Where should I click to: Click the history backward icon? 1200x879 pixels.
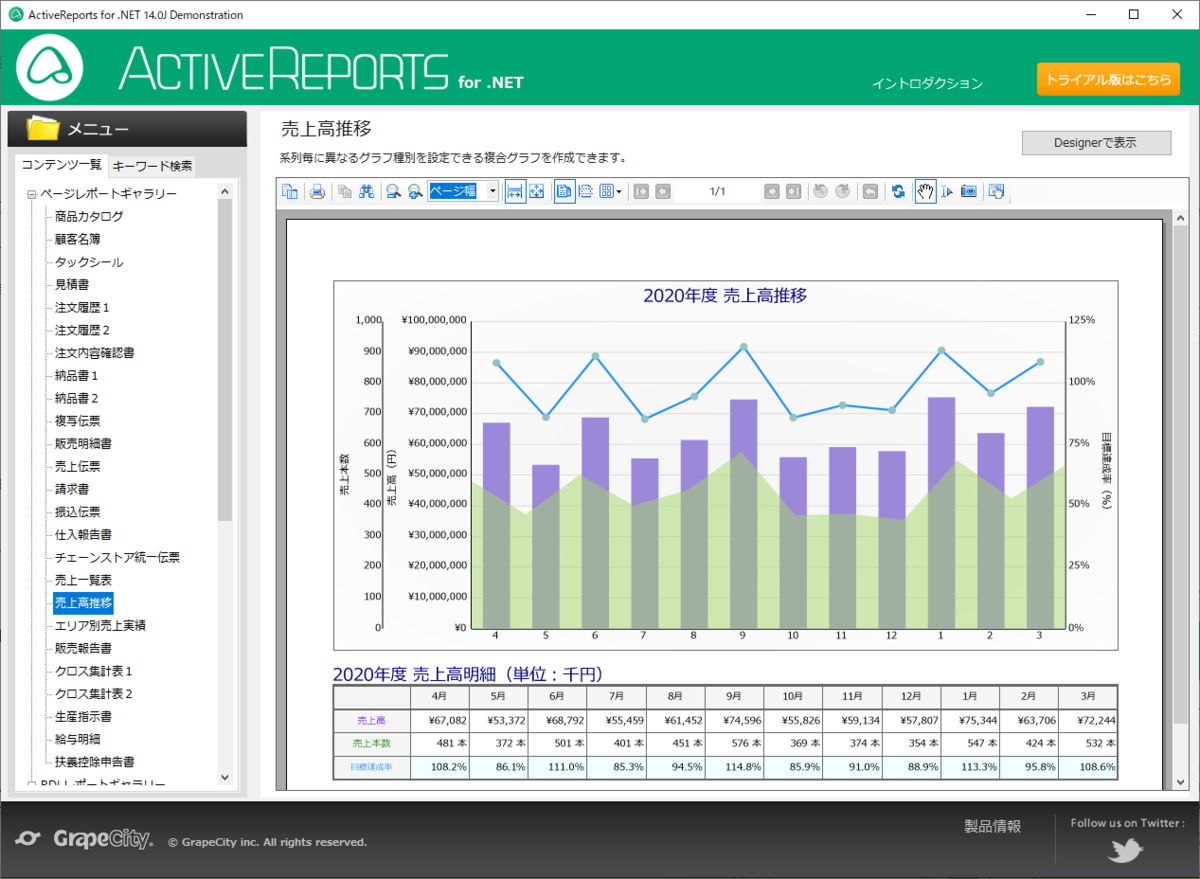click(x=821, y=191)
